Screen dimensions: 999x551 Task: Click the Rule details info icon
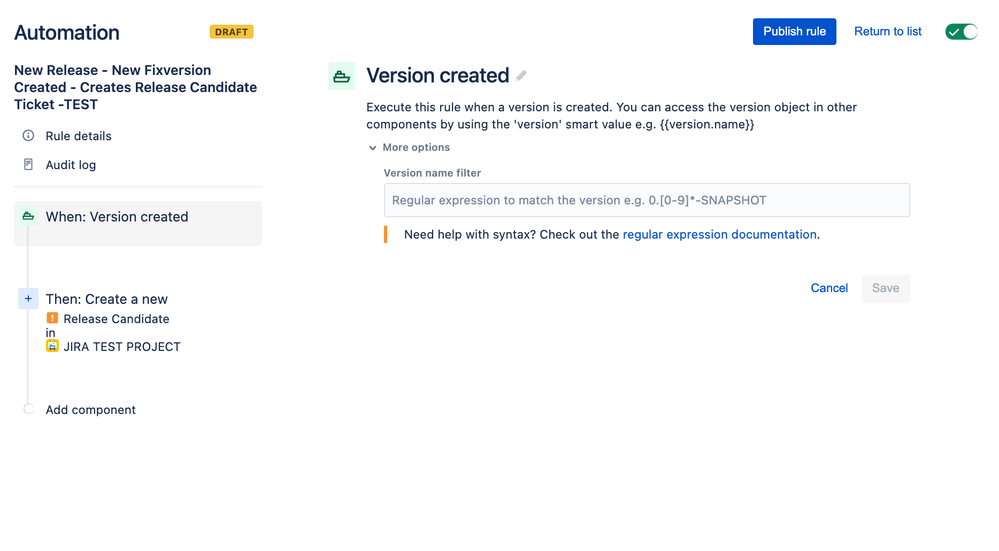28,136
